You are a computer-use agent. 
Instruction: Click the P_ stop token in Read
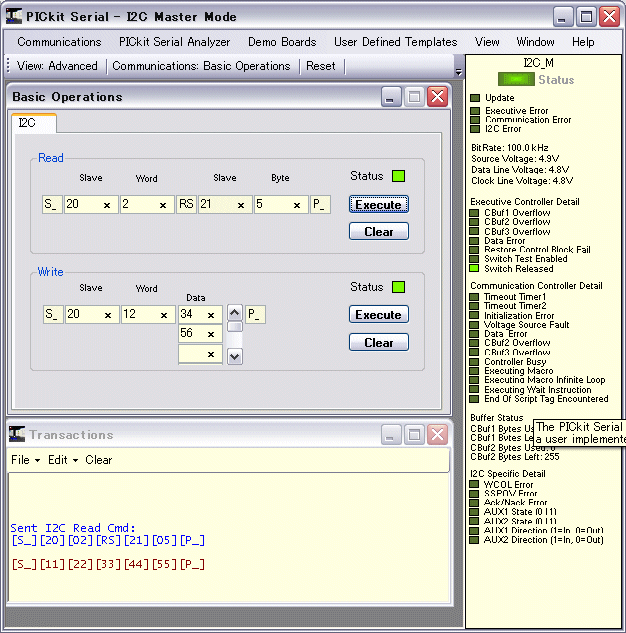320,204
